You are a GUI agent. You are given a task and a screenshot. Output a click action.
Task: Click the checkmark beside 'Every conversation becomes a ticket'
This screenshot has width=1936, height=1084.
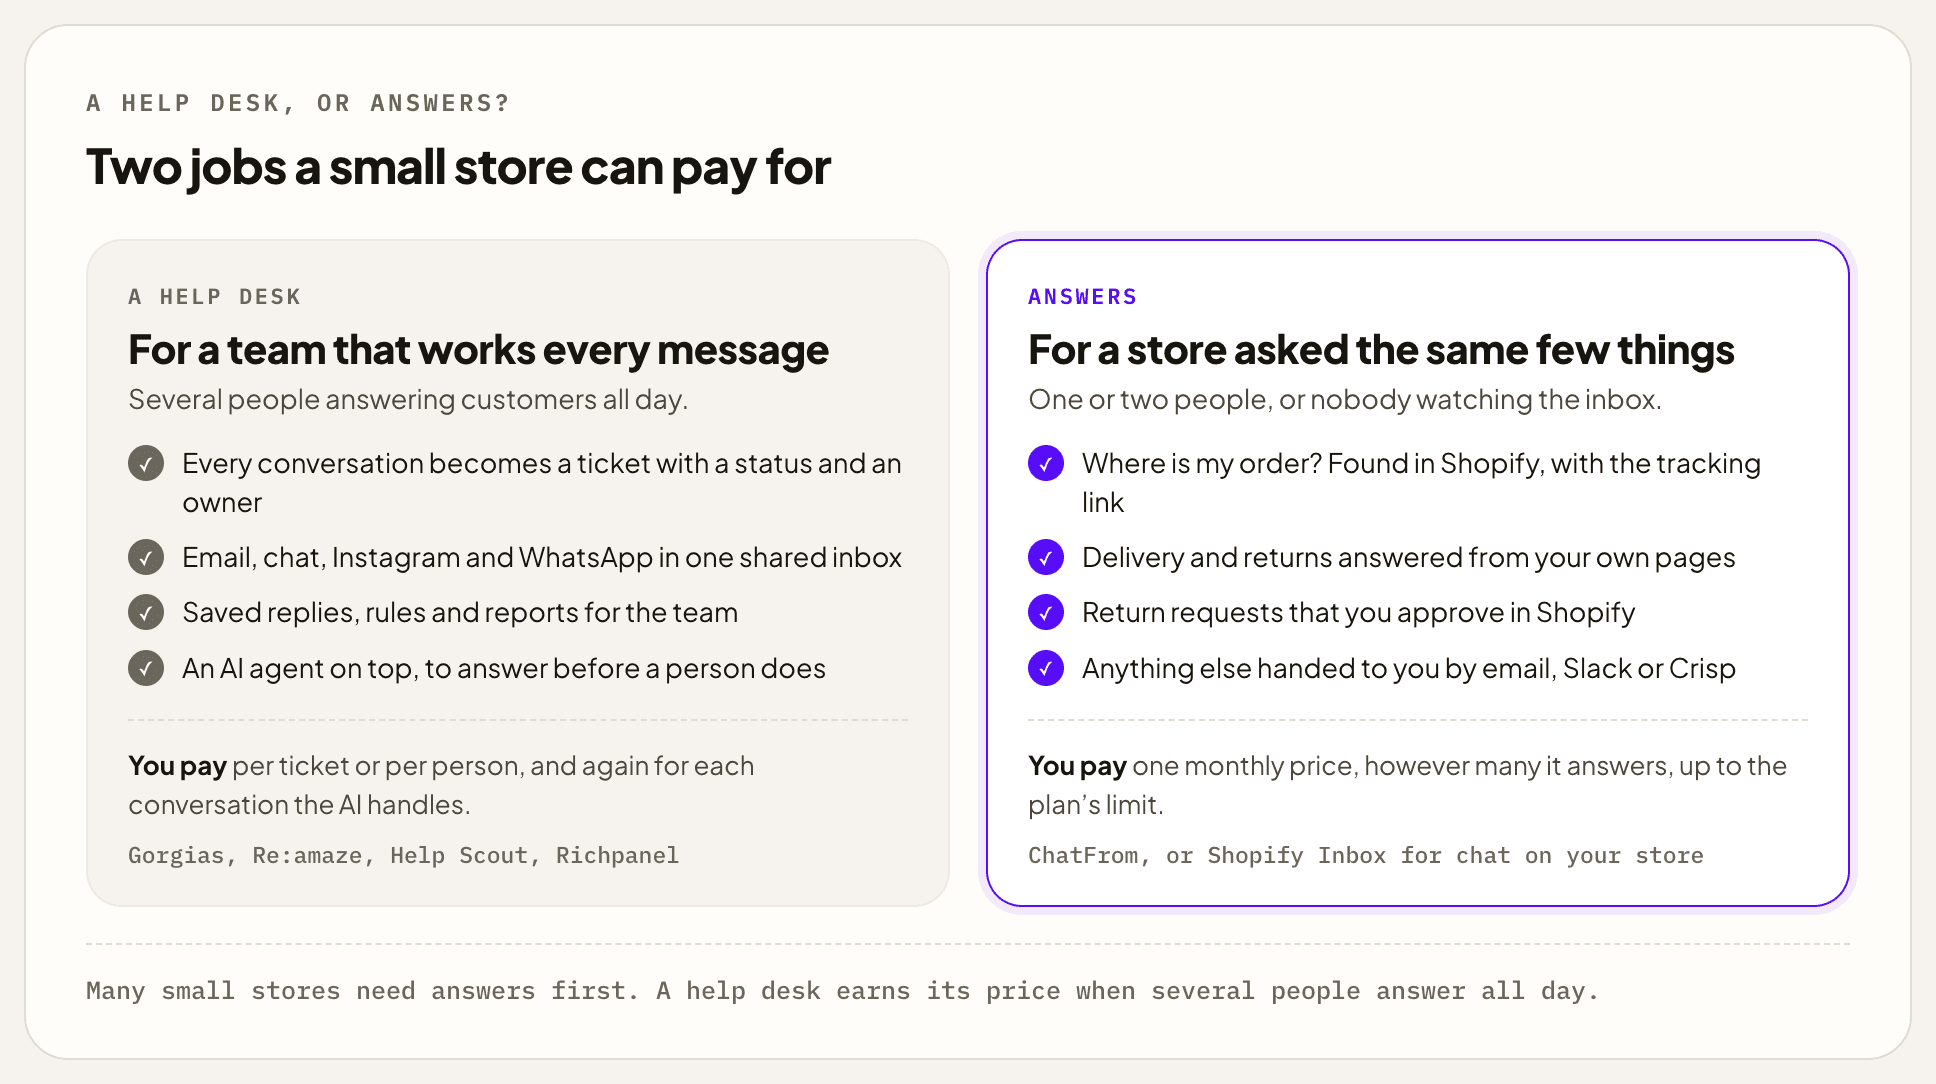coord(146,463)
